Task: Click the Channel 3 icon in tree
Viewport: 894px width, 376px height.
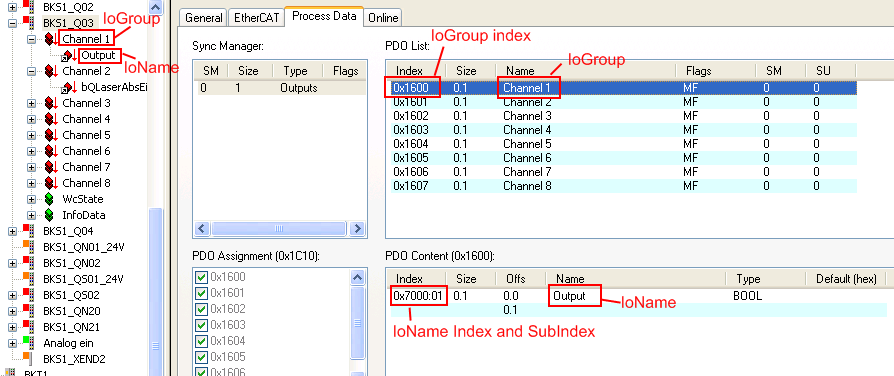Action: 51,103
